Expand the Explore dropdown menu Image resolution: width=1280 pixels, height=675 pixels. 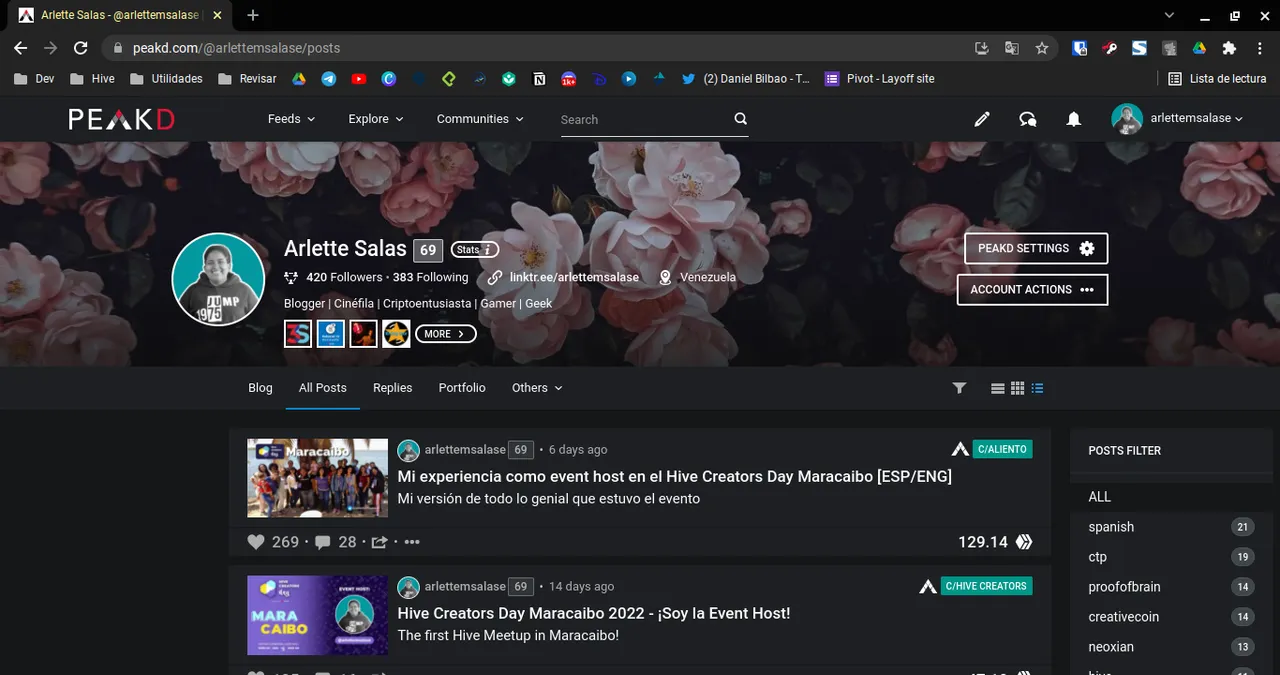376,119
